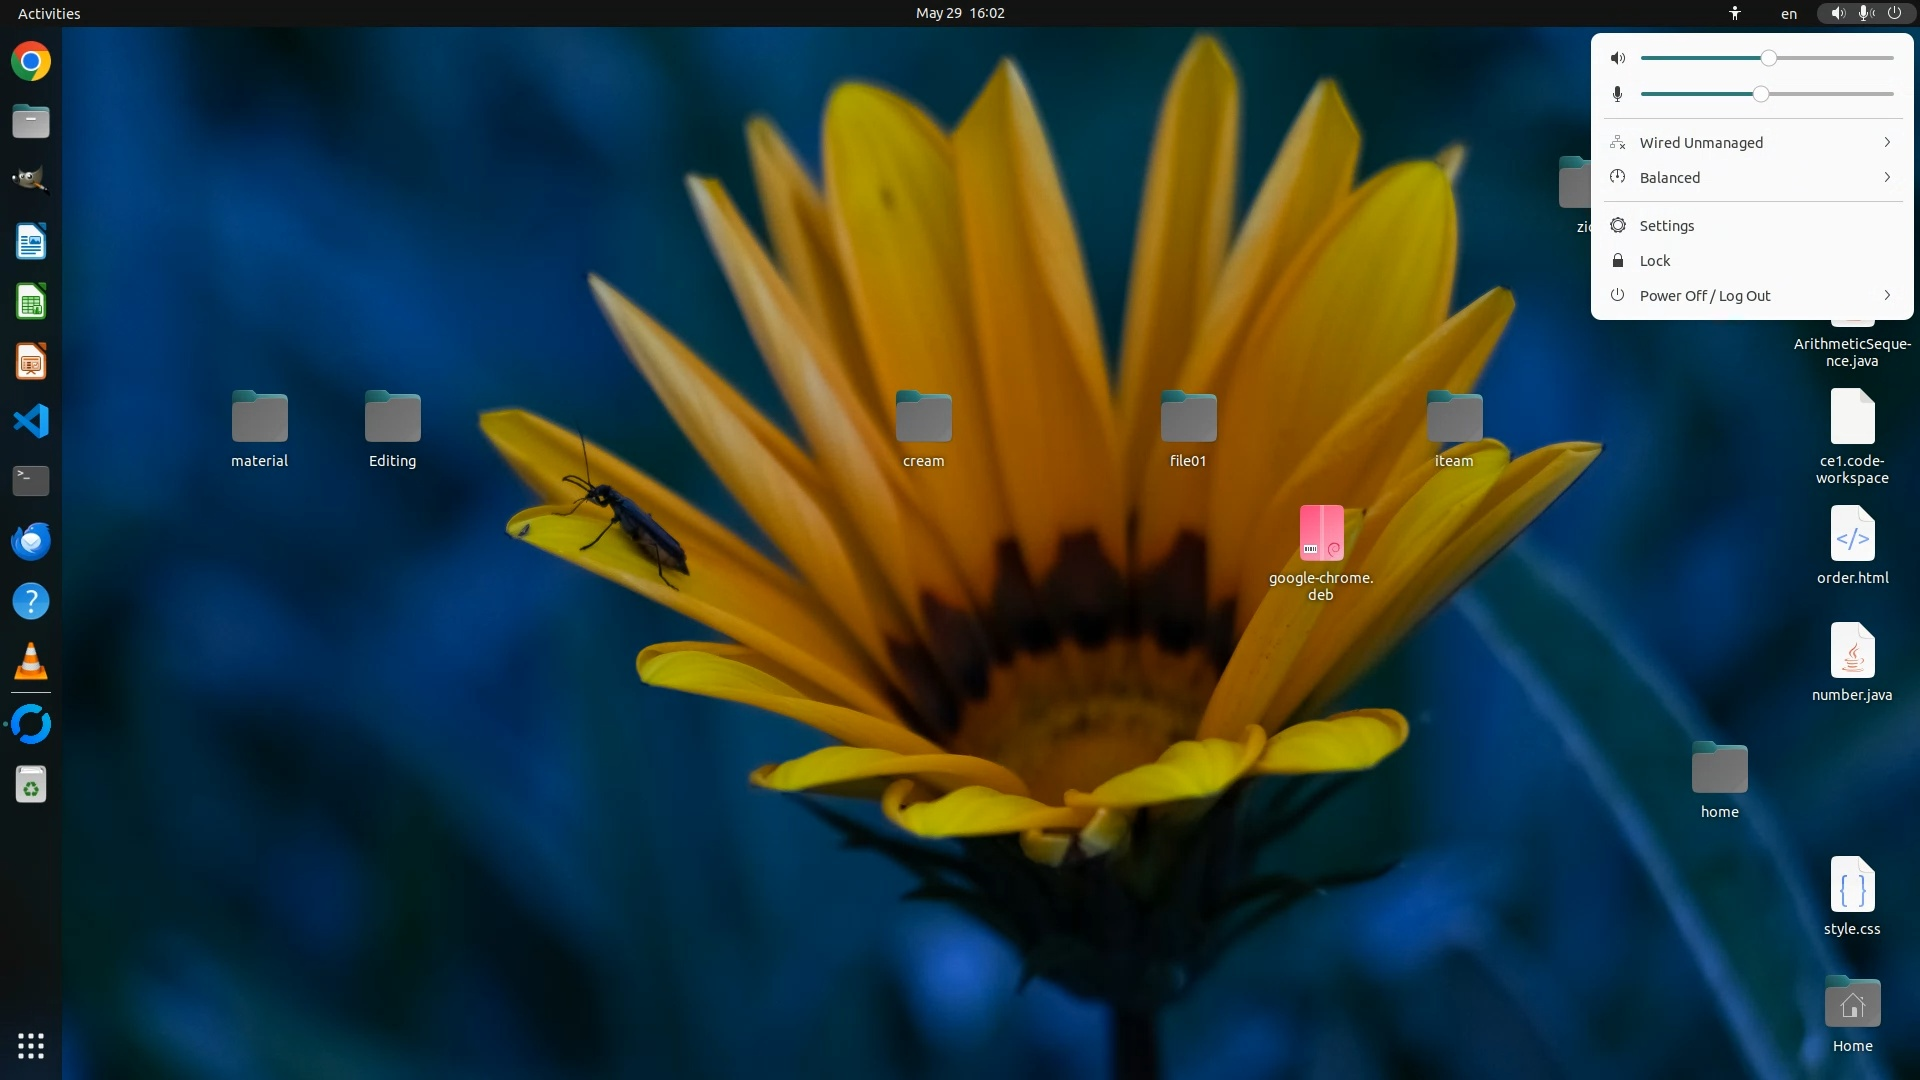
Task: Open GIMP image editor in dock
Action: [x=31, y=180]
